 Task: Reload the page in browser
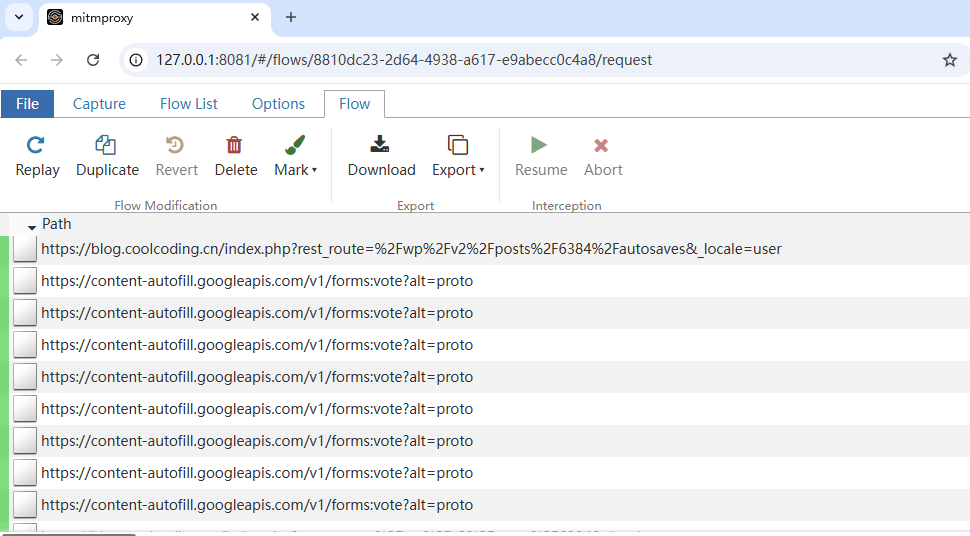pos(93,60)
